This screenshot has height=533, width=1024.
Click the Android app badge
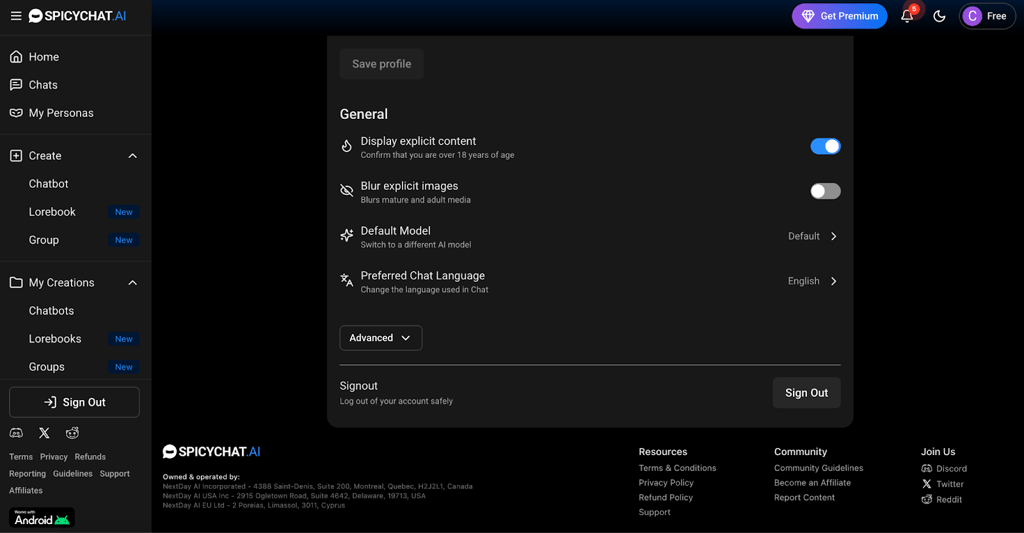(x=42, y=517)
